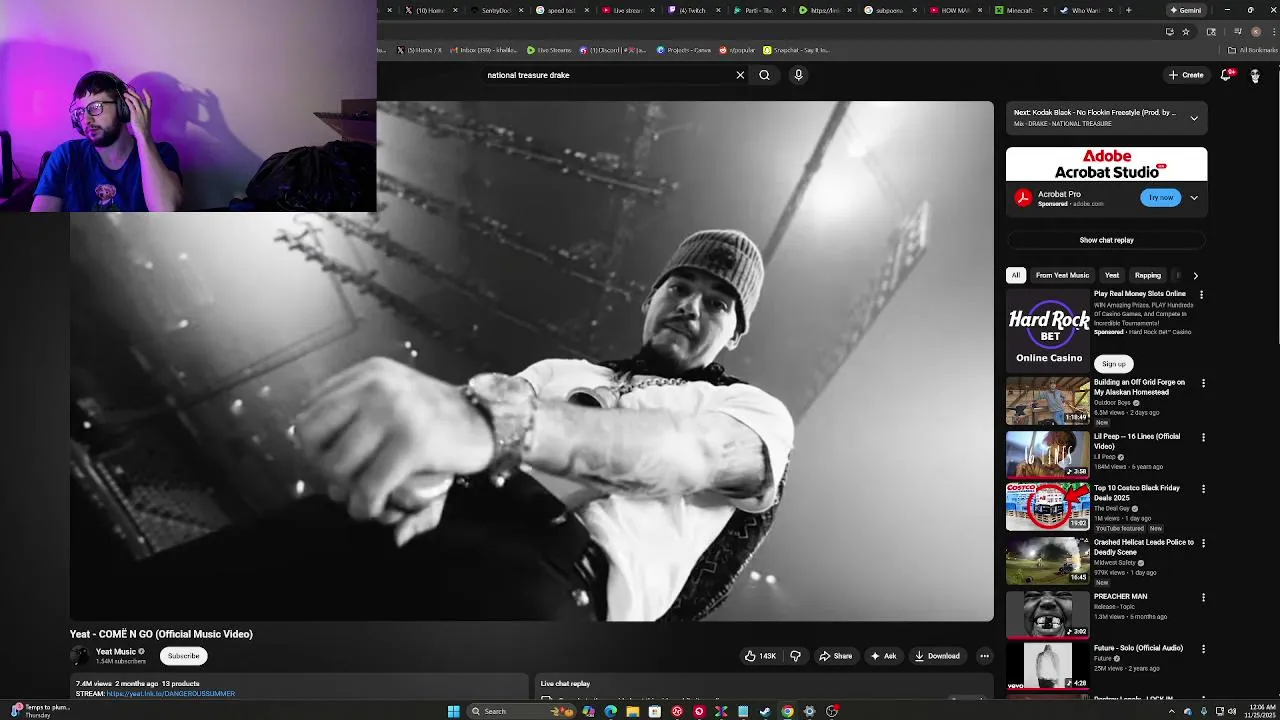Click the Yeat Music channel avatar
This screenshot has width=1280, height=720.
coord(80,656)
